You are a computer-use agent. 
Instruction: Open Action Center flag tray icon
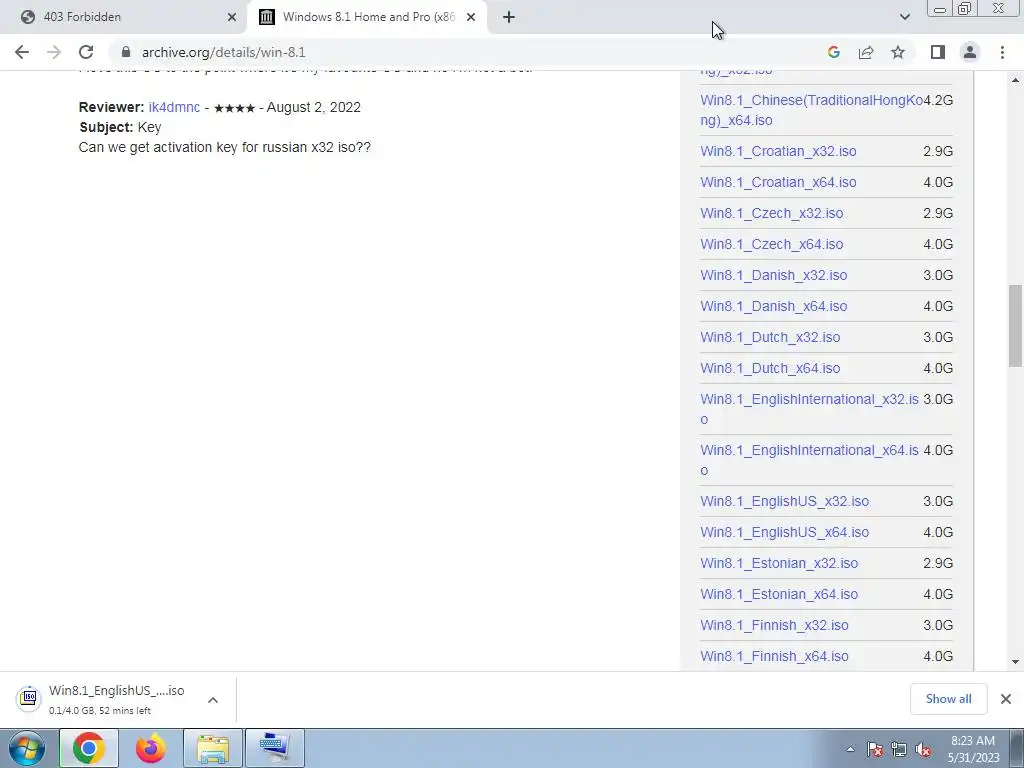click(x=875, y=749)
